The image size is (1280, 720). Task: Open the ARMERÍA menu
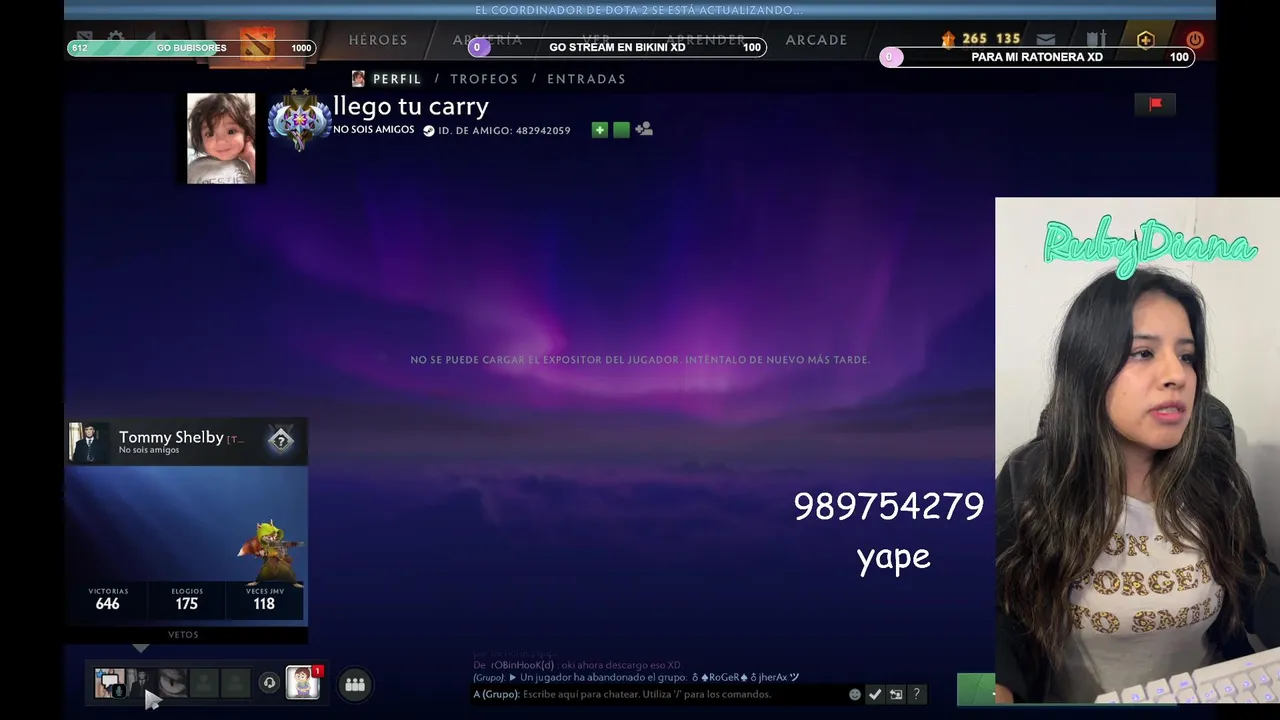pyautogui.click(x=487, y=40)
